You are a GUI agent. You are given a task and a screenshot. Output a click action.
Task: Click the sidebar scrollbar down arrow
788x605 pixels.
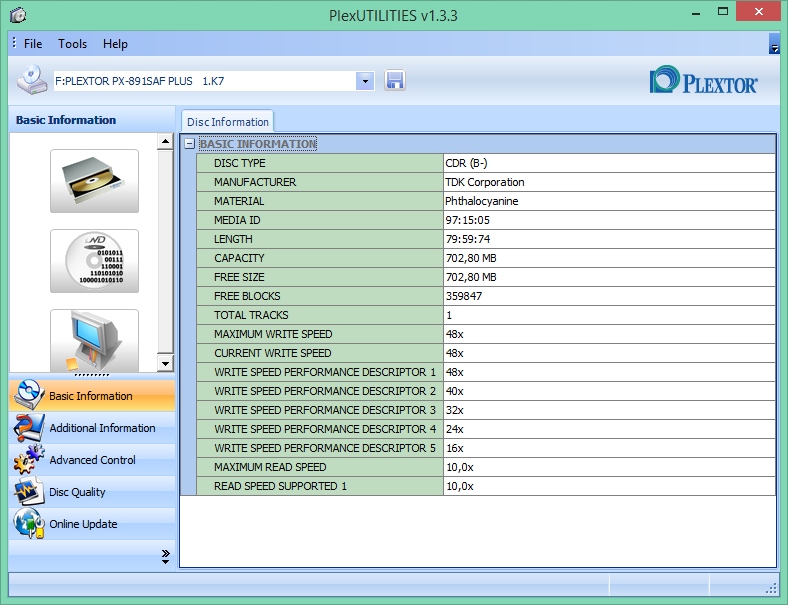(165, 364)
